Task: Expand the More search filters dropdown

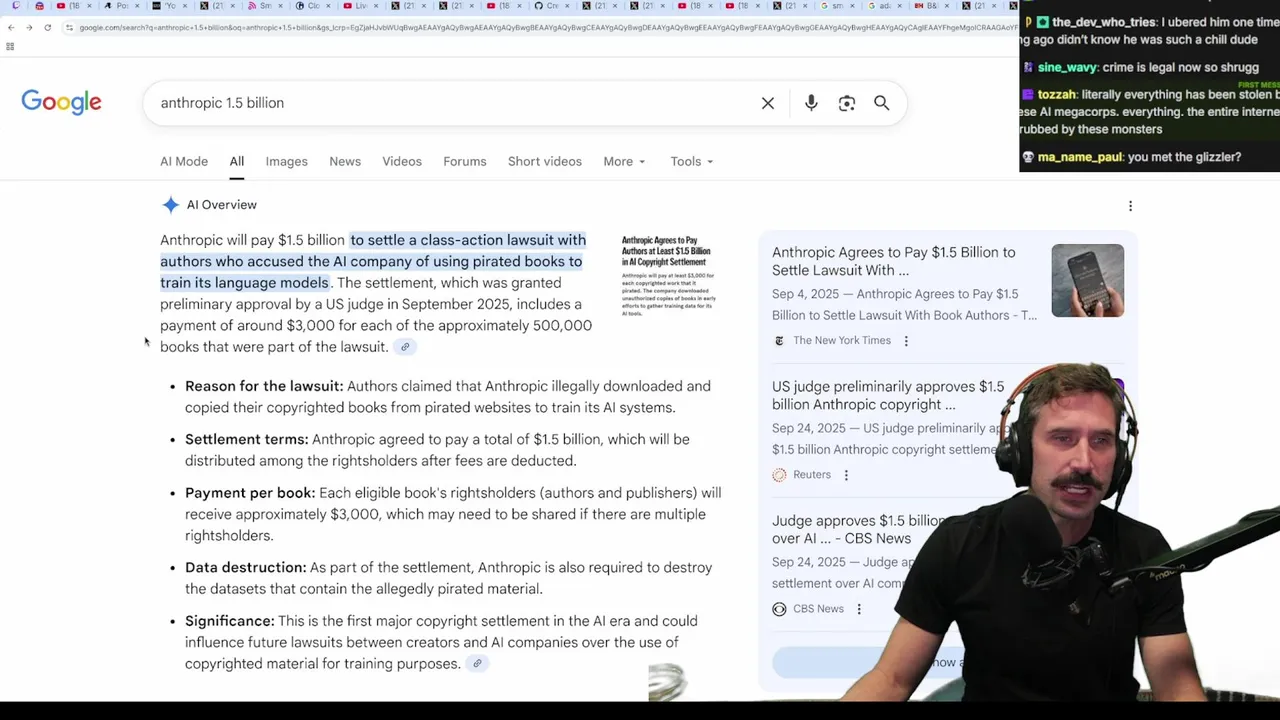Action: [x=624, y=161]
